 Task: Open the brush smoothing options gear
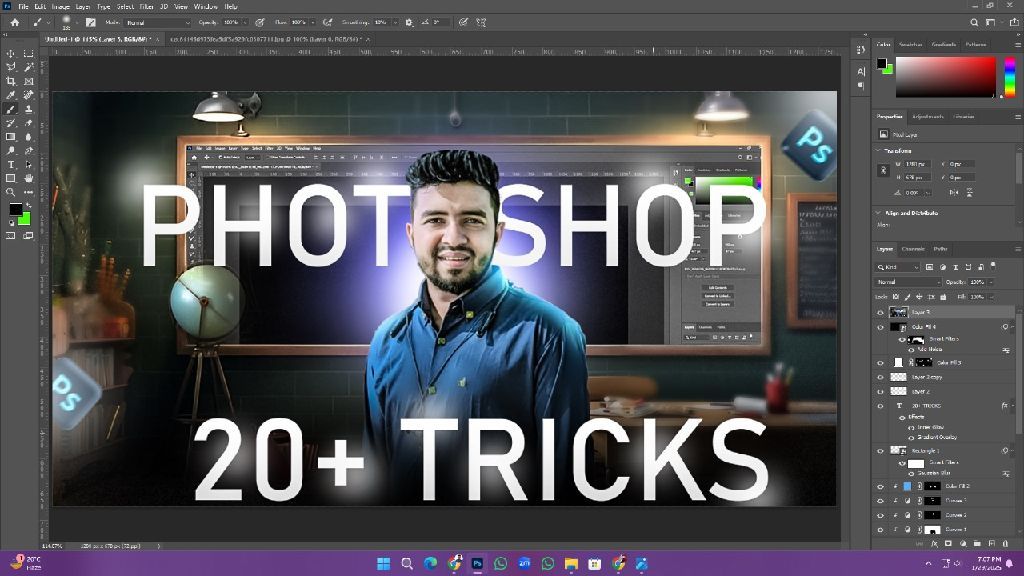click(x=409, y=21)
